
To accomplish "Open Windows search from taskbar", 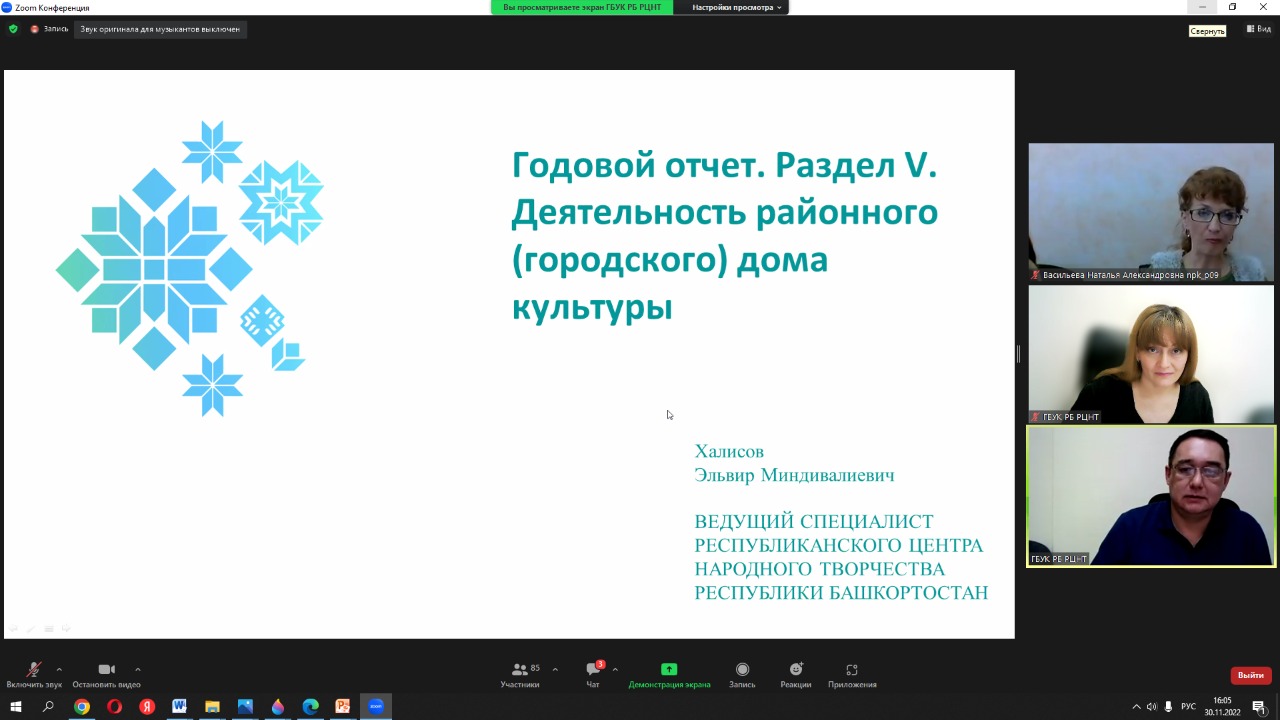I will coord(48,707).
